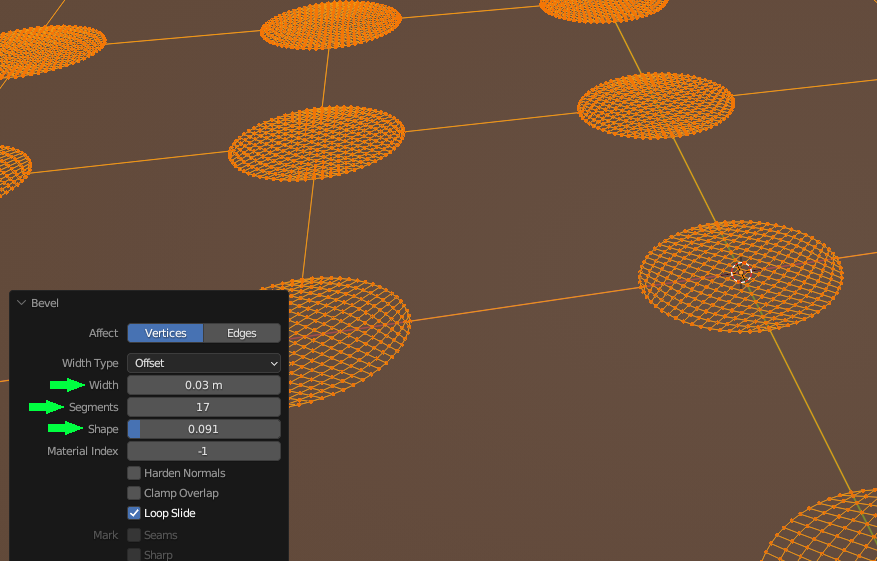Image resolution: width=877 pixels, height=561 pixels.
Task: Click the Width value field
Action: [204, 385]
